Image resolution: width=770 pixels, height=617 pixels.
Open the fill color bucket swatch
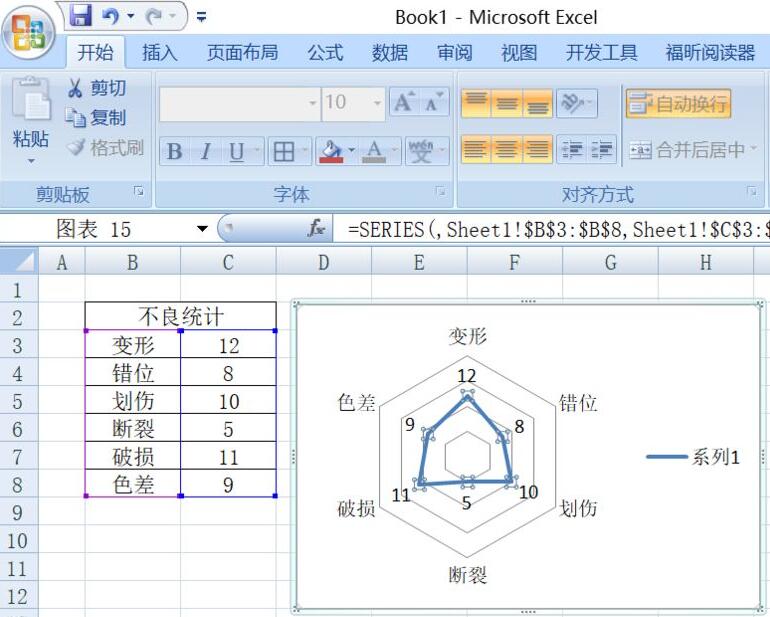point(329,151)
